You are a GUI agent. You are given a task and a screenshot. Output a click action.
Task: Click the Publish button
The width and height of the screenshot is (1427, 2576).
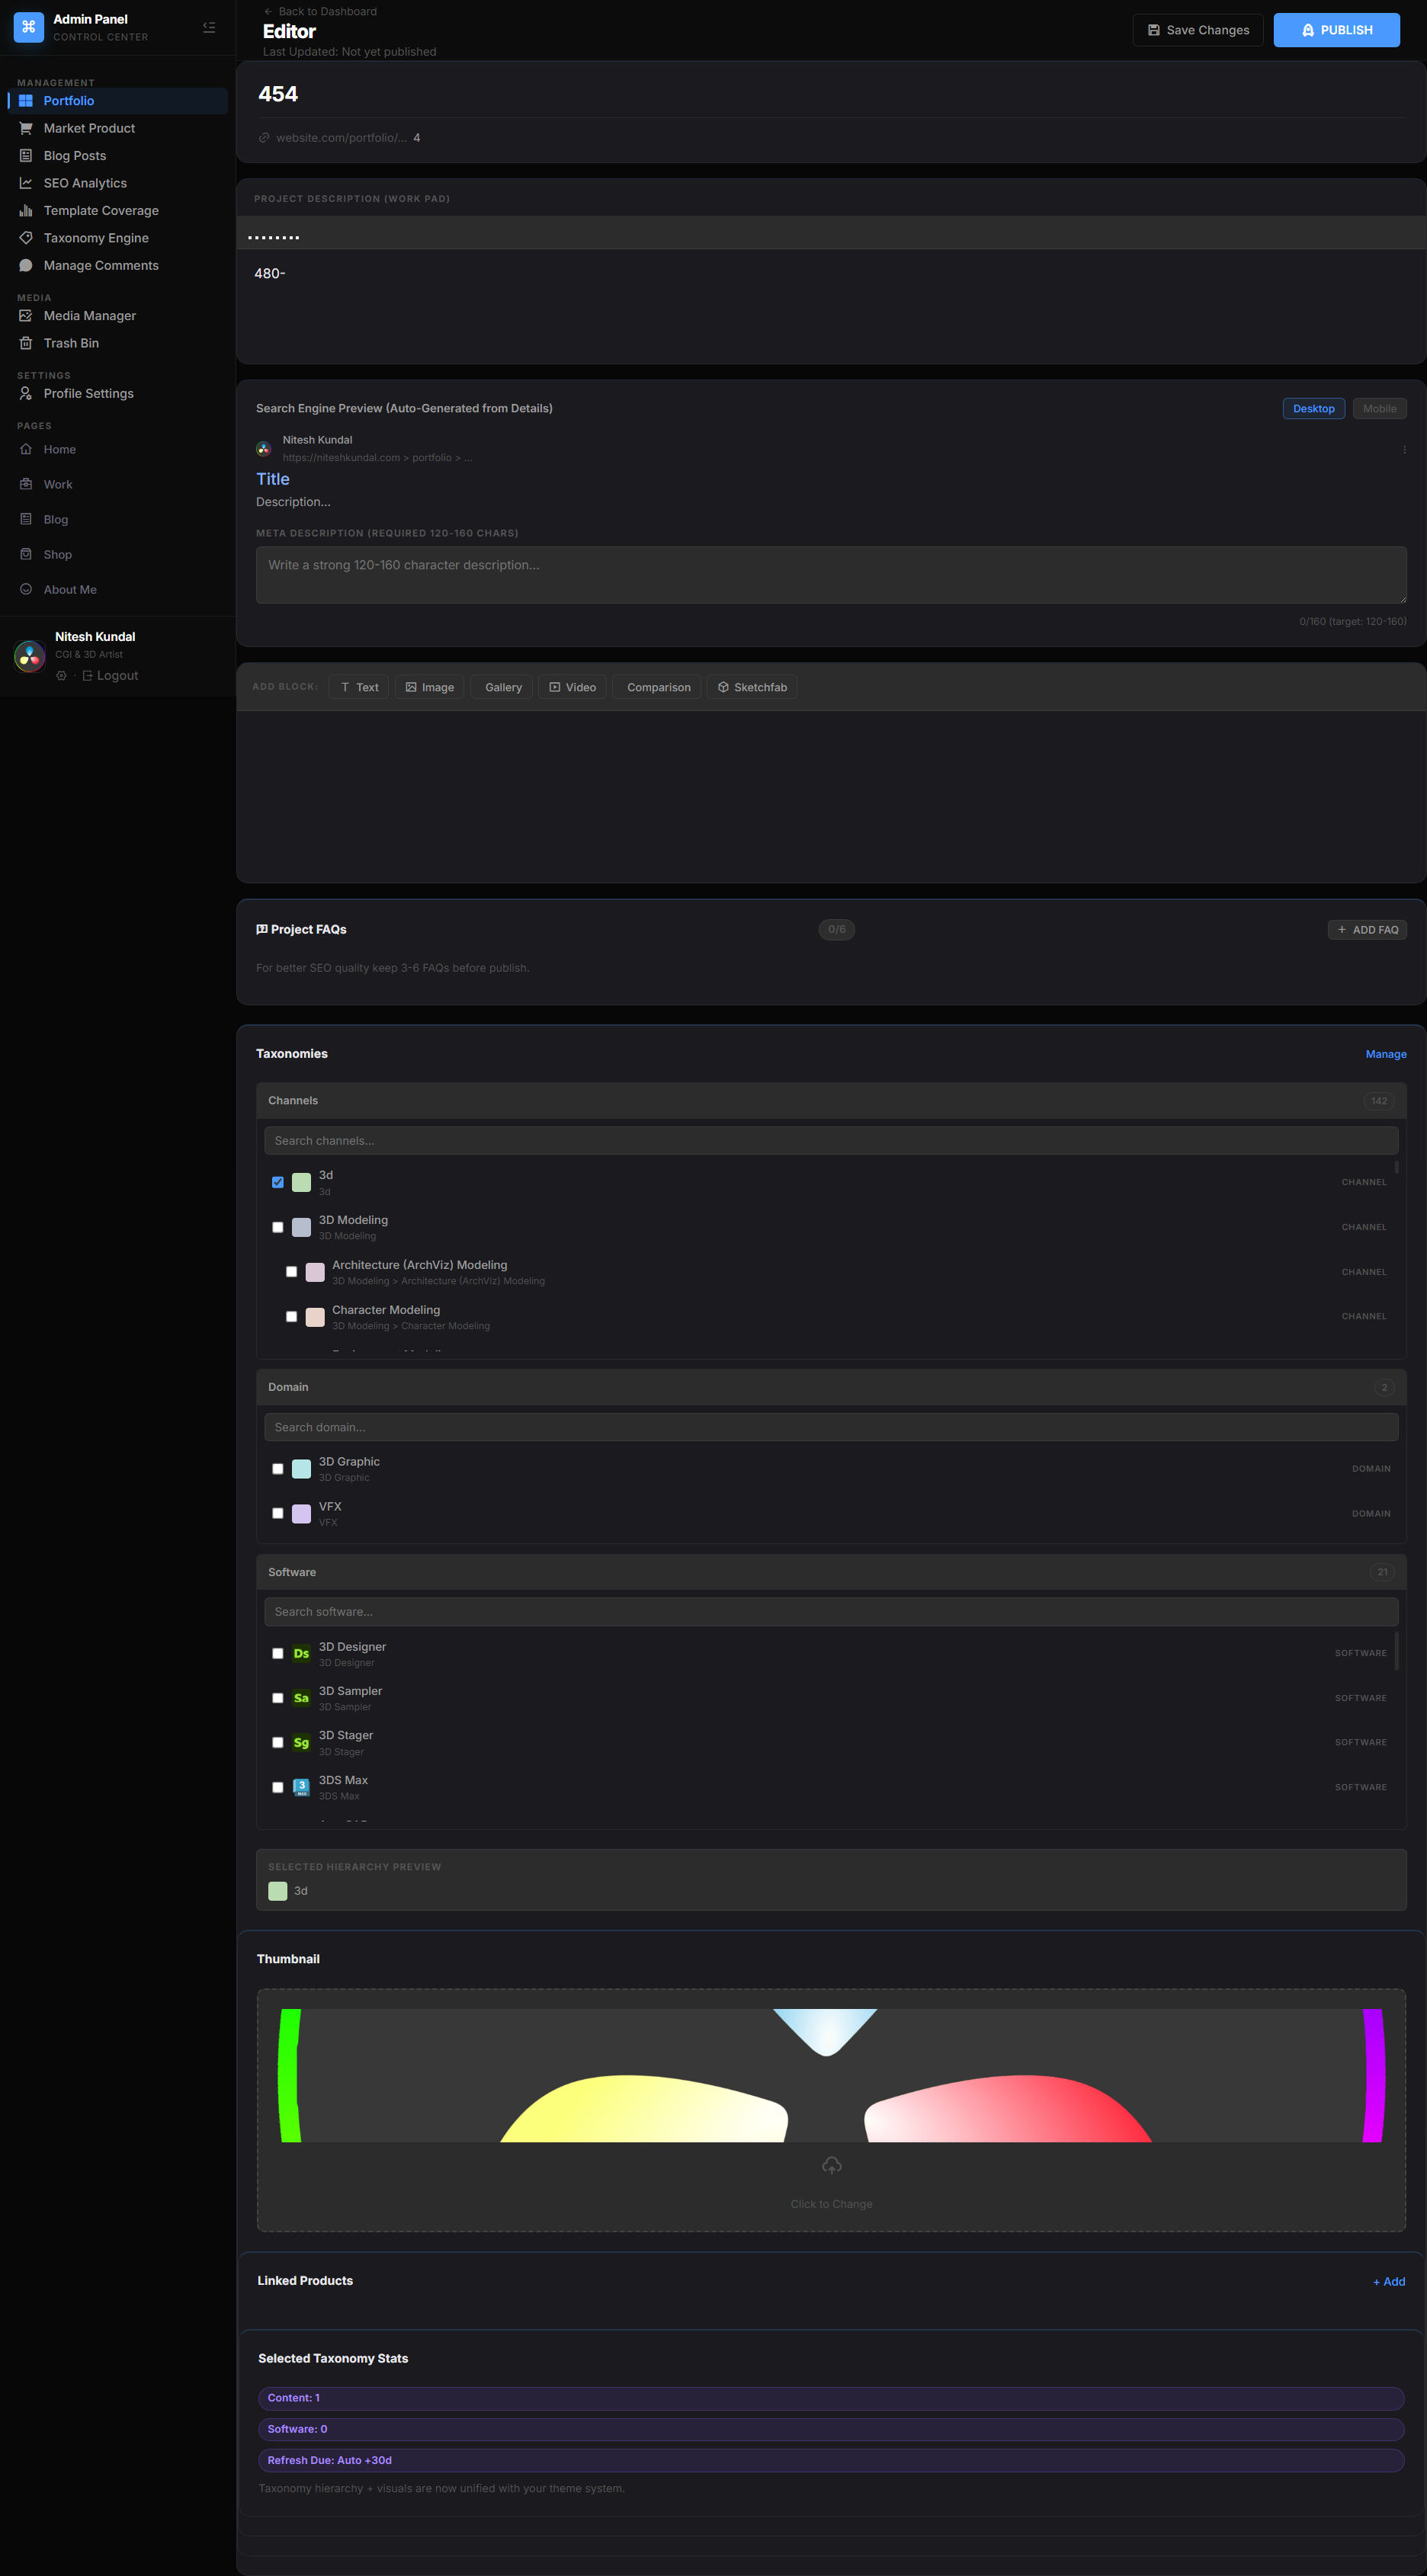point(1336,30)
